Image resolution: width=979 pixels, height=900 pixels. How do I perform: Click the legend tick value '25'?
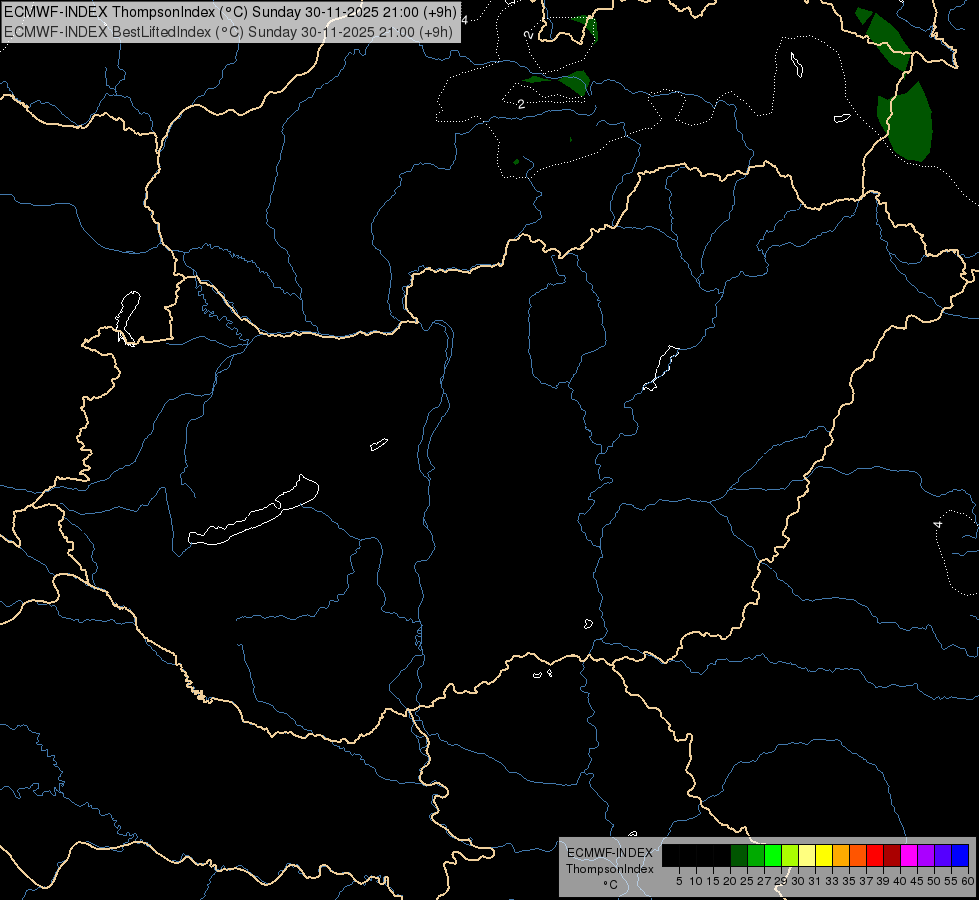747,881
